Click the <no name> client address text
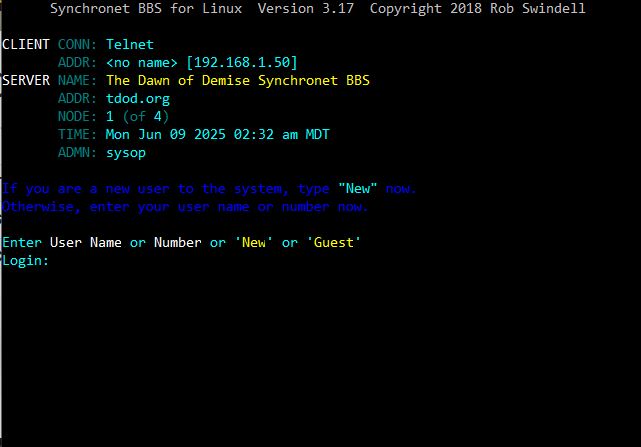 [x=142, y=63]
